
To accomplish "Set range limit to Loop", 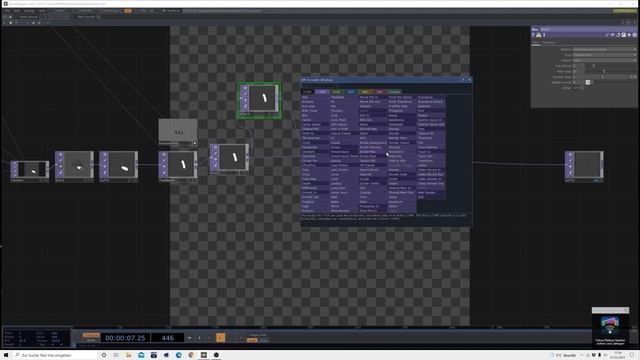I will [x=252, y=340].
